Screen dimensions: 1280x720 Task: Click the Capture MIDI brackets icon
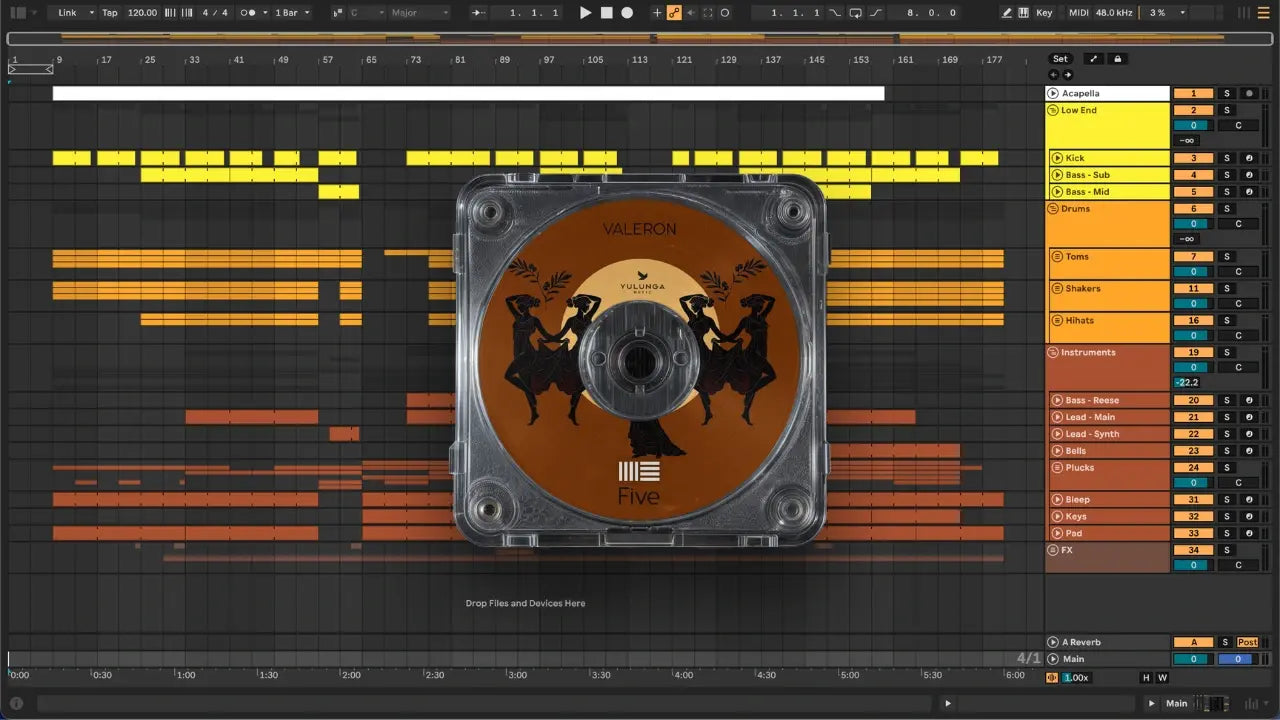pos(708,13)
